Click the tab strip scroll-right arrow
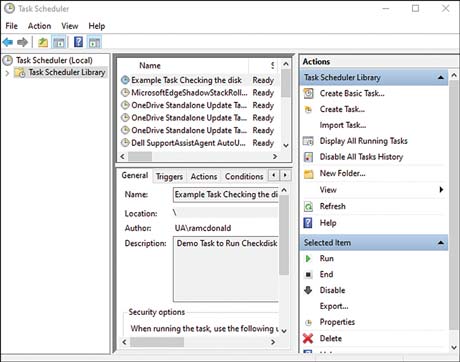460x362 pixels. (285, 175)
